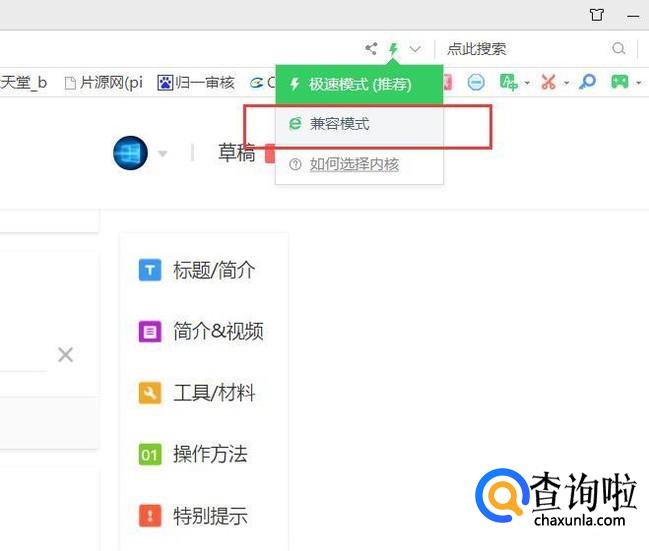Open the 天堂_b bookmark
This screenshot has width=649, height=551.
click(24, 83)
